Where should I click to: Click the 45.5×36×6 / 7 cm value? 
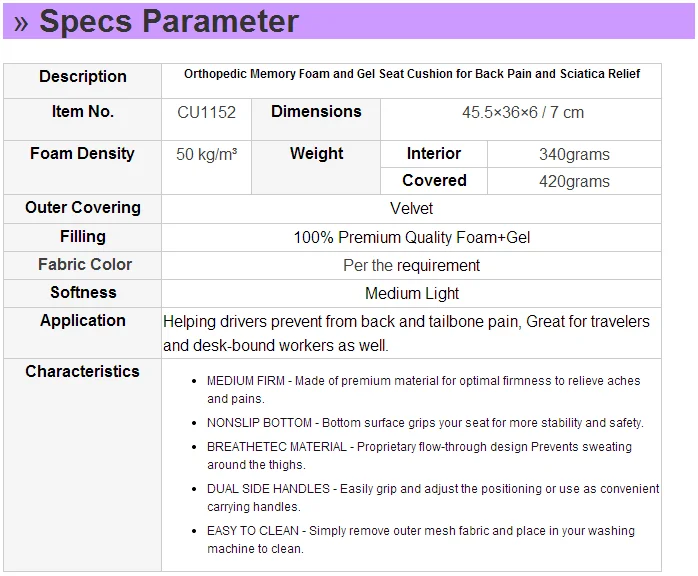point(522,113)
